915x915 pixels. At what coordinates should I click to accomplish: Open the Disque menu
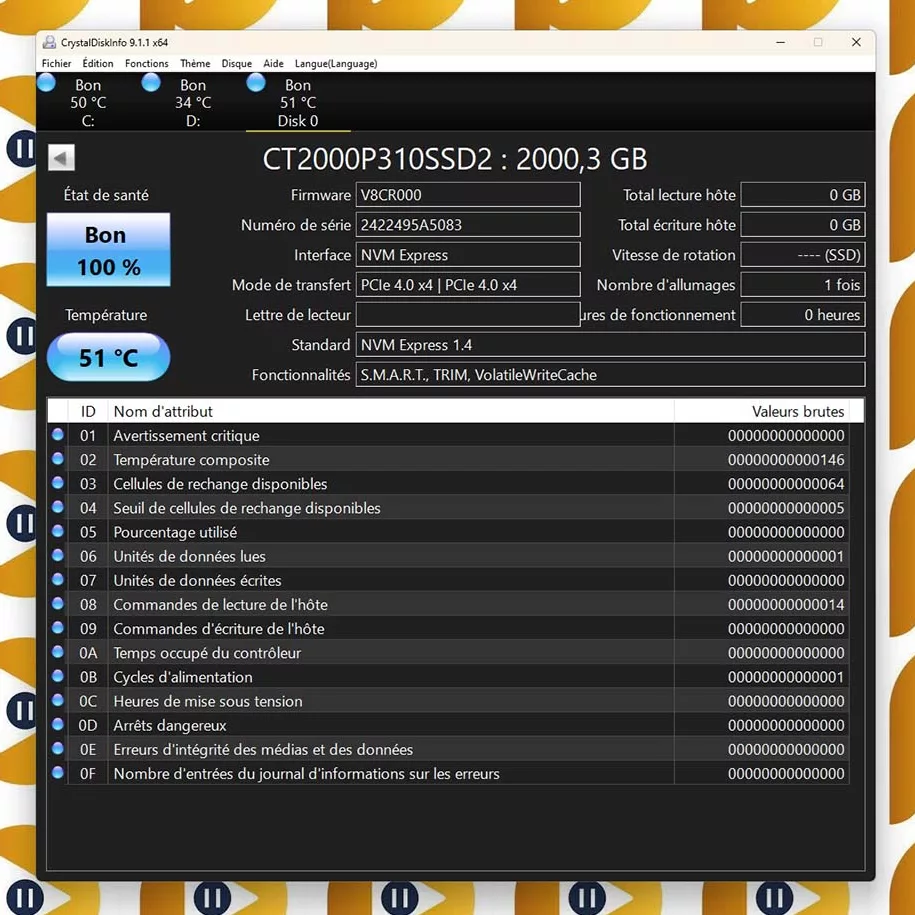pos(236,64)
